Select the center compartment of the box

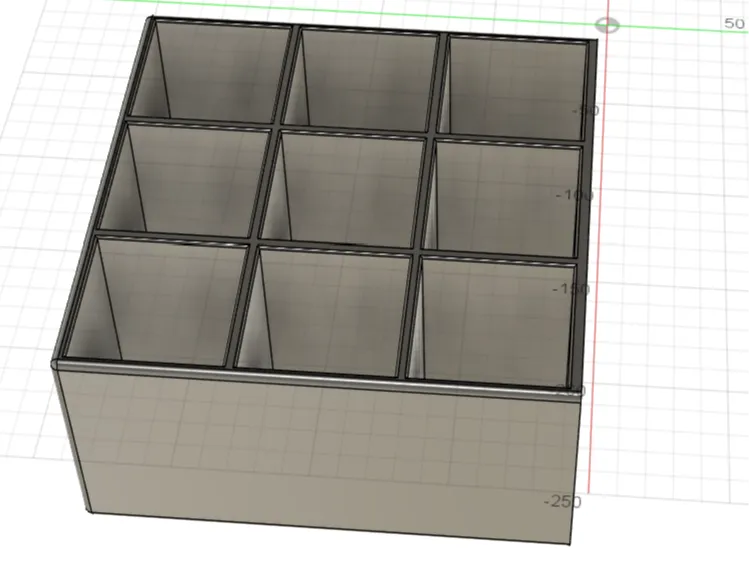(343, 188)
